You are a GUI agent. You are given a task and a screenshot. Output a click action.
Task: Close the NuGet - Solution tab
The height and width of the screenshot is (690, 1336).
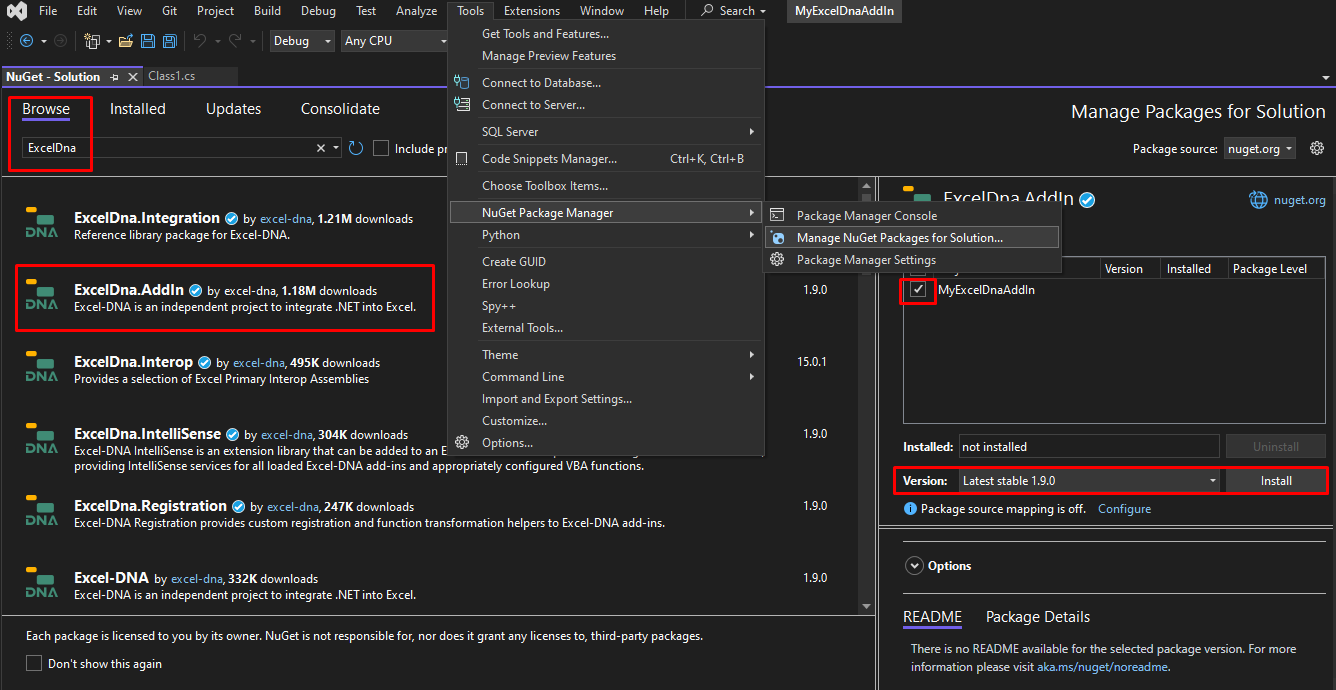click(x=131, y=77)
